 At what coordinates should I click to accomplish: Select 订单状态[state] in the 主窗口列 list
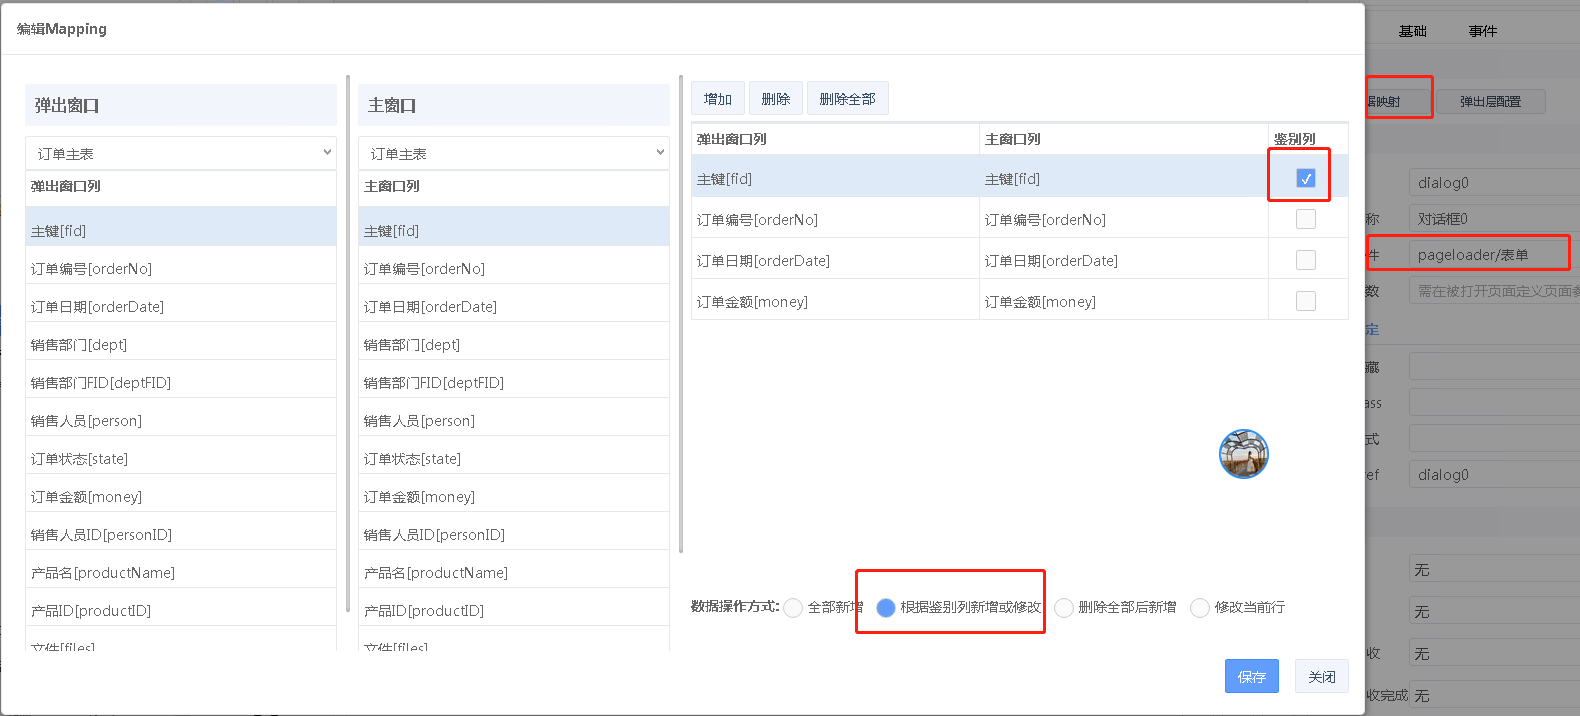pyautogui.click(x=513, y=459)
